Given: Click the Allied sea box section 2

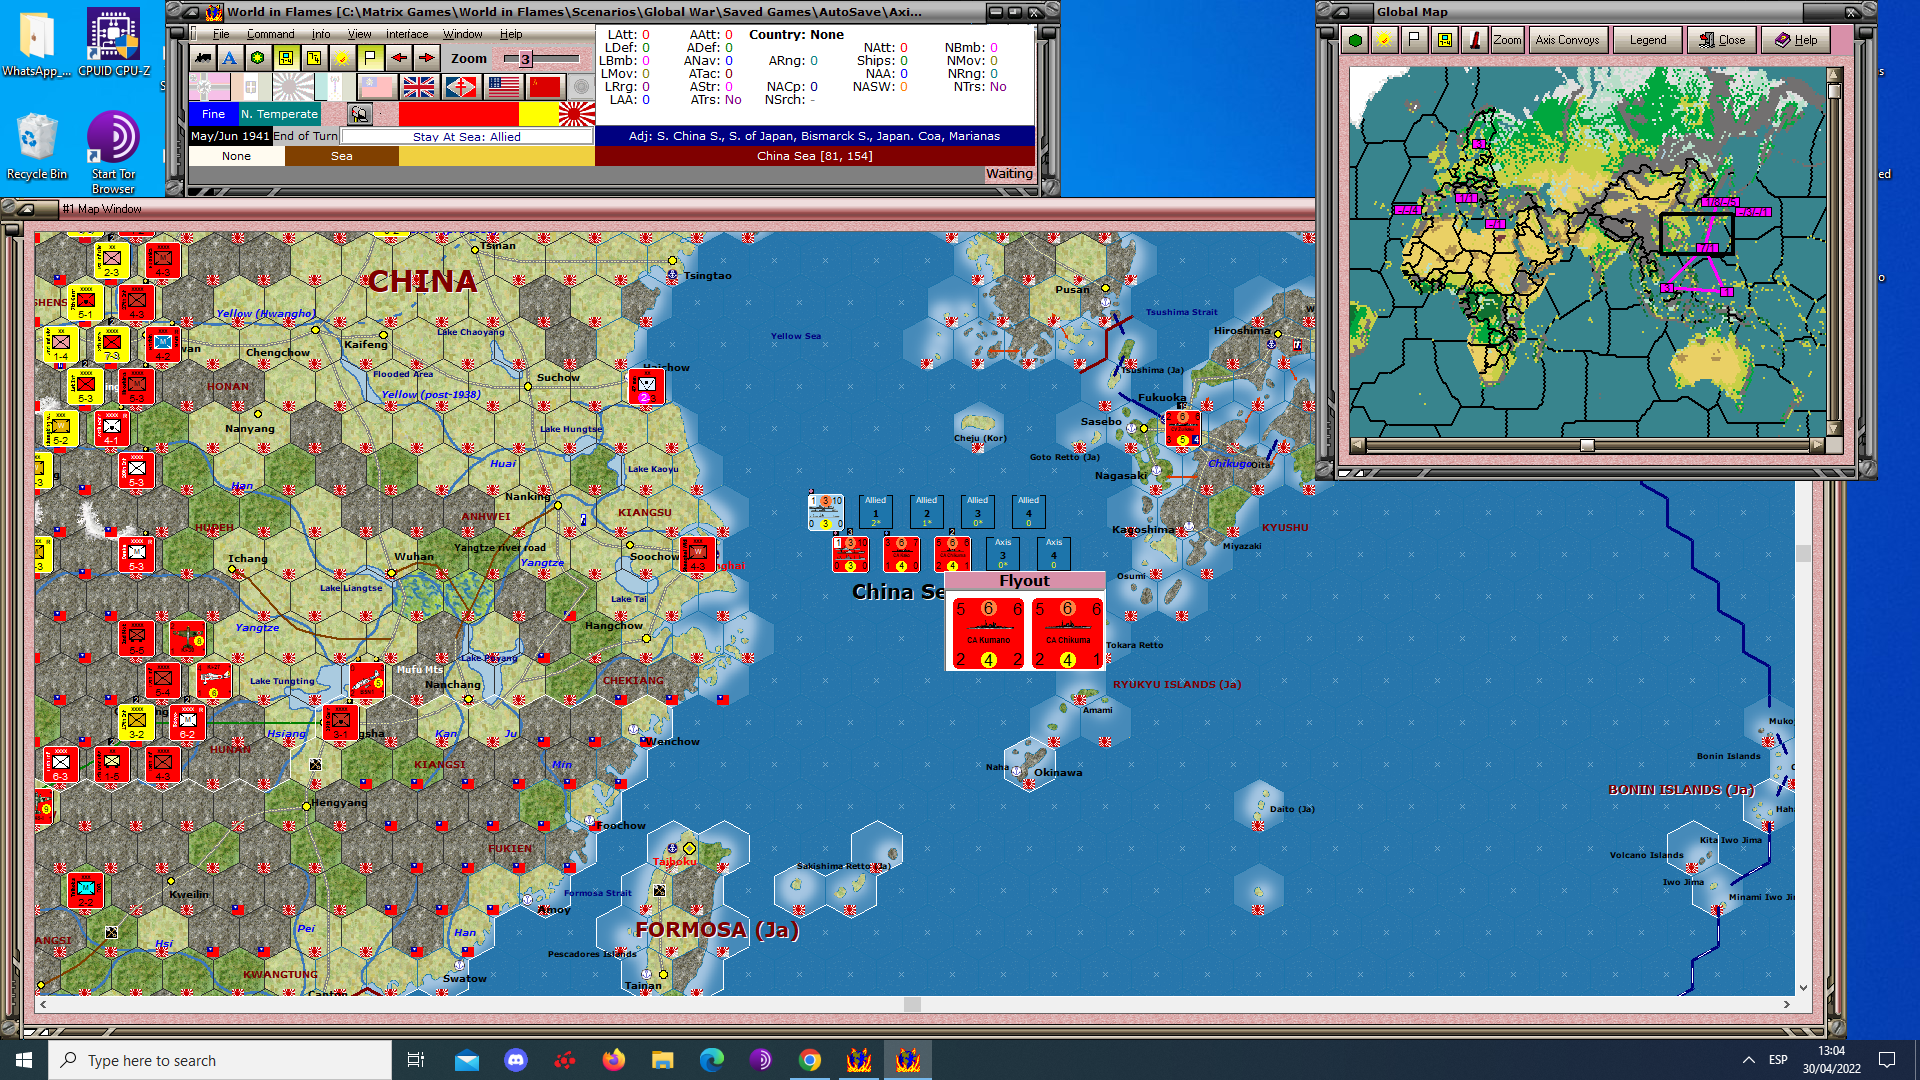Looking at the screenshot, I should (927, 512).
